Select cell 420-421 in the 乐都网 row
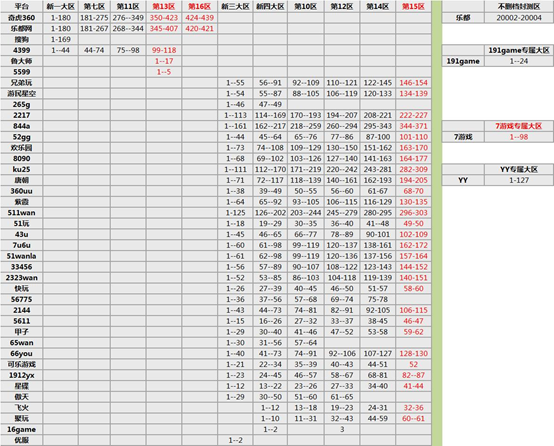 click(x=200, y=29)
